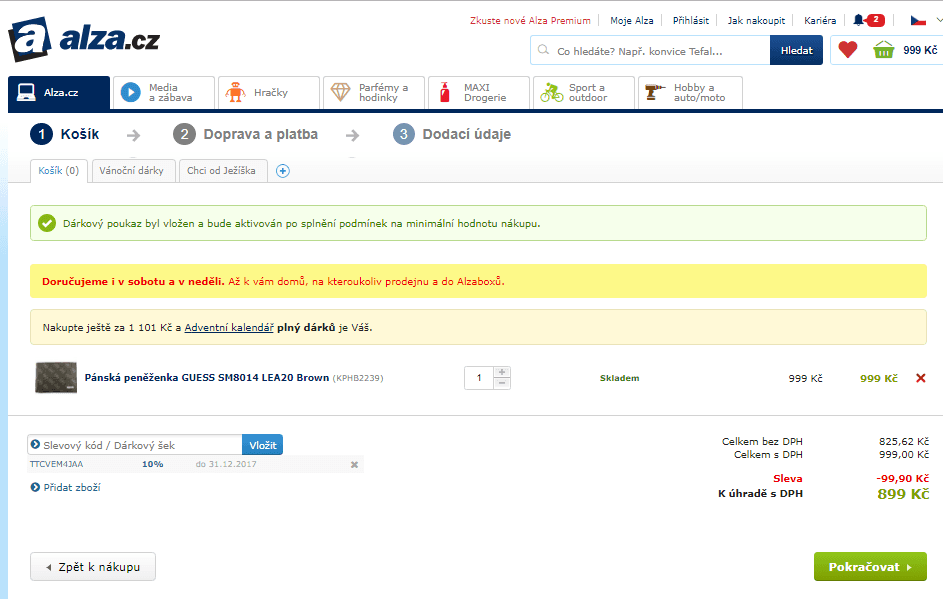Screen dimensions: 943x599
Task: Add new cart list with plus icon
Action: pos(282,171)
